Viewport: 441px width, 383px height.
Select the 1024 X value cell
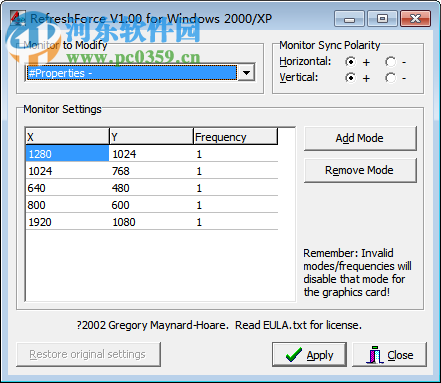tap(67, 171)
